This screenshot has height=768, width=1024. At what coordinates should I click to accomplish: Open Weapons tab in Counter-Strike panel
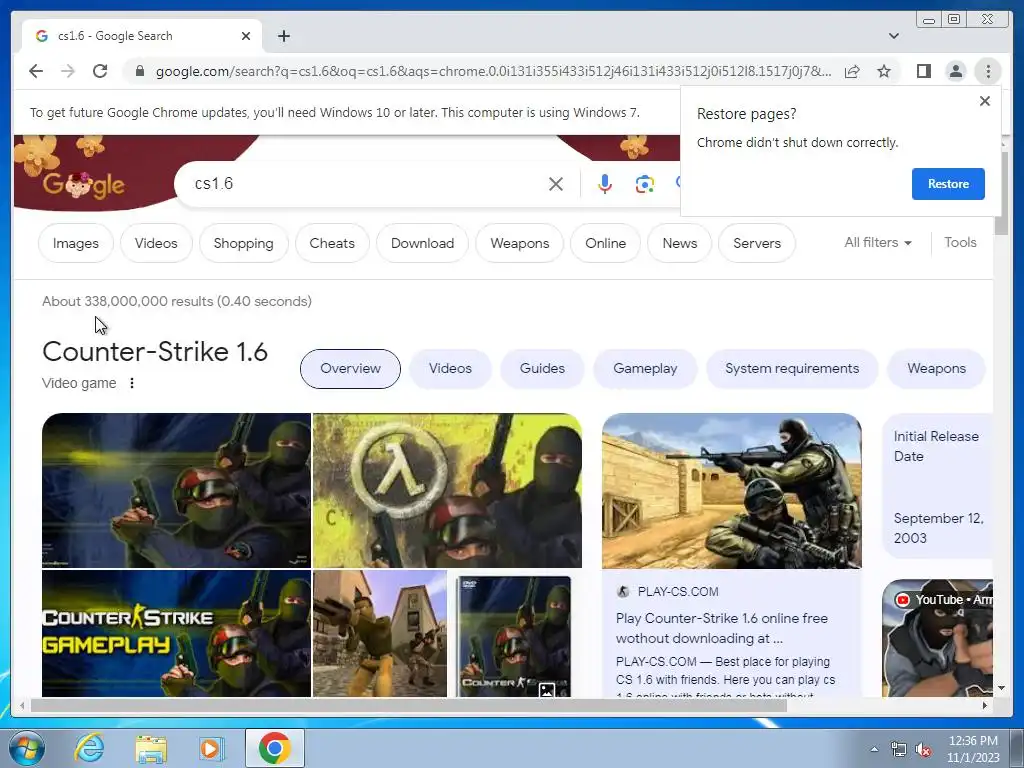click(936, 368)
